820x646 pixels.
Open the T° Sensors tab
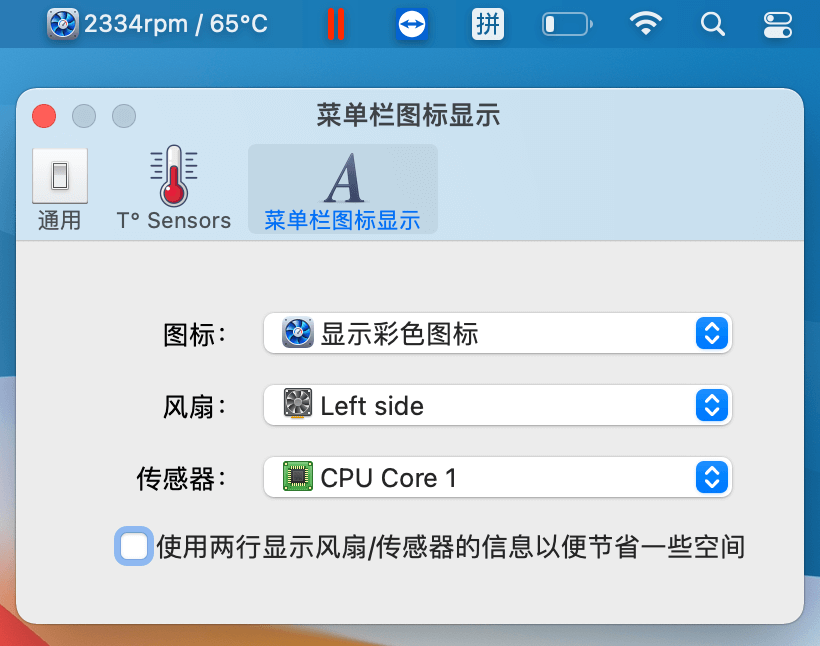click(174, 190)
